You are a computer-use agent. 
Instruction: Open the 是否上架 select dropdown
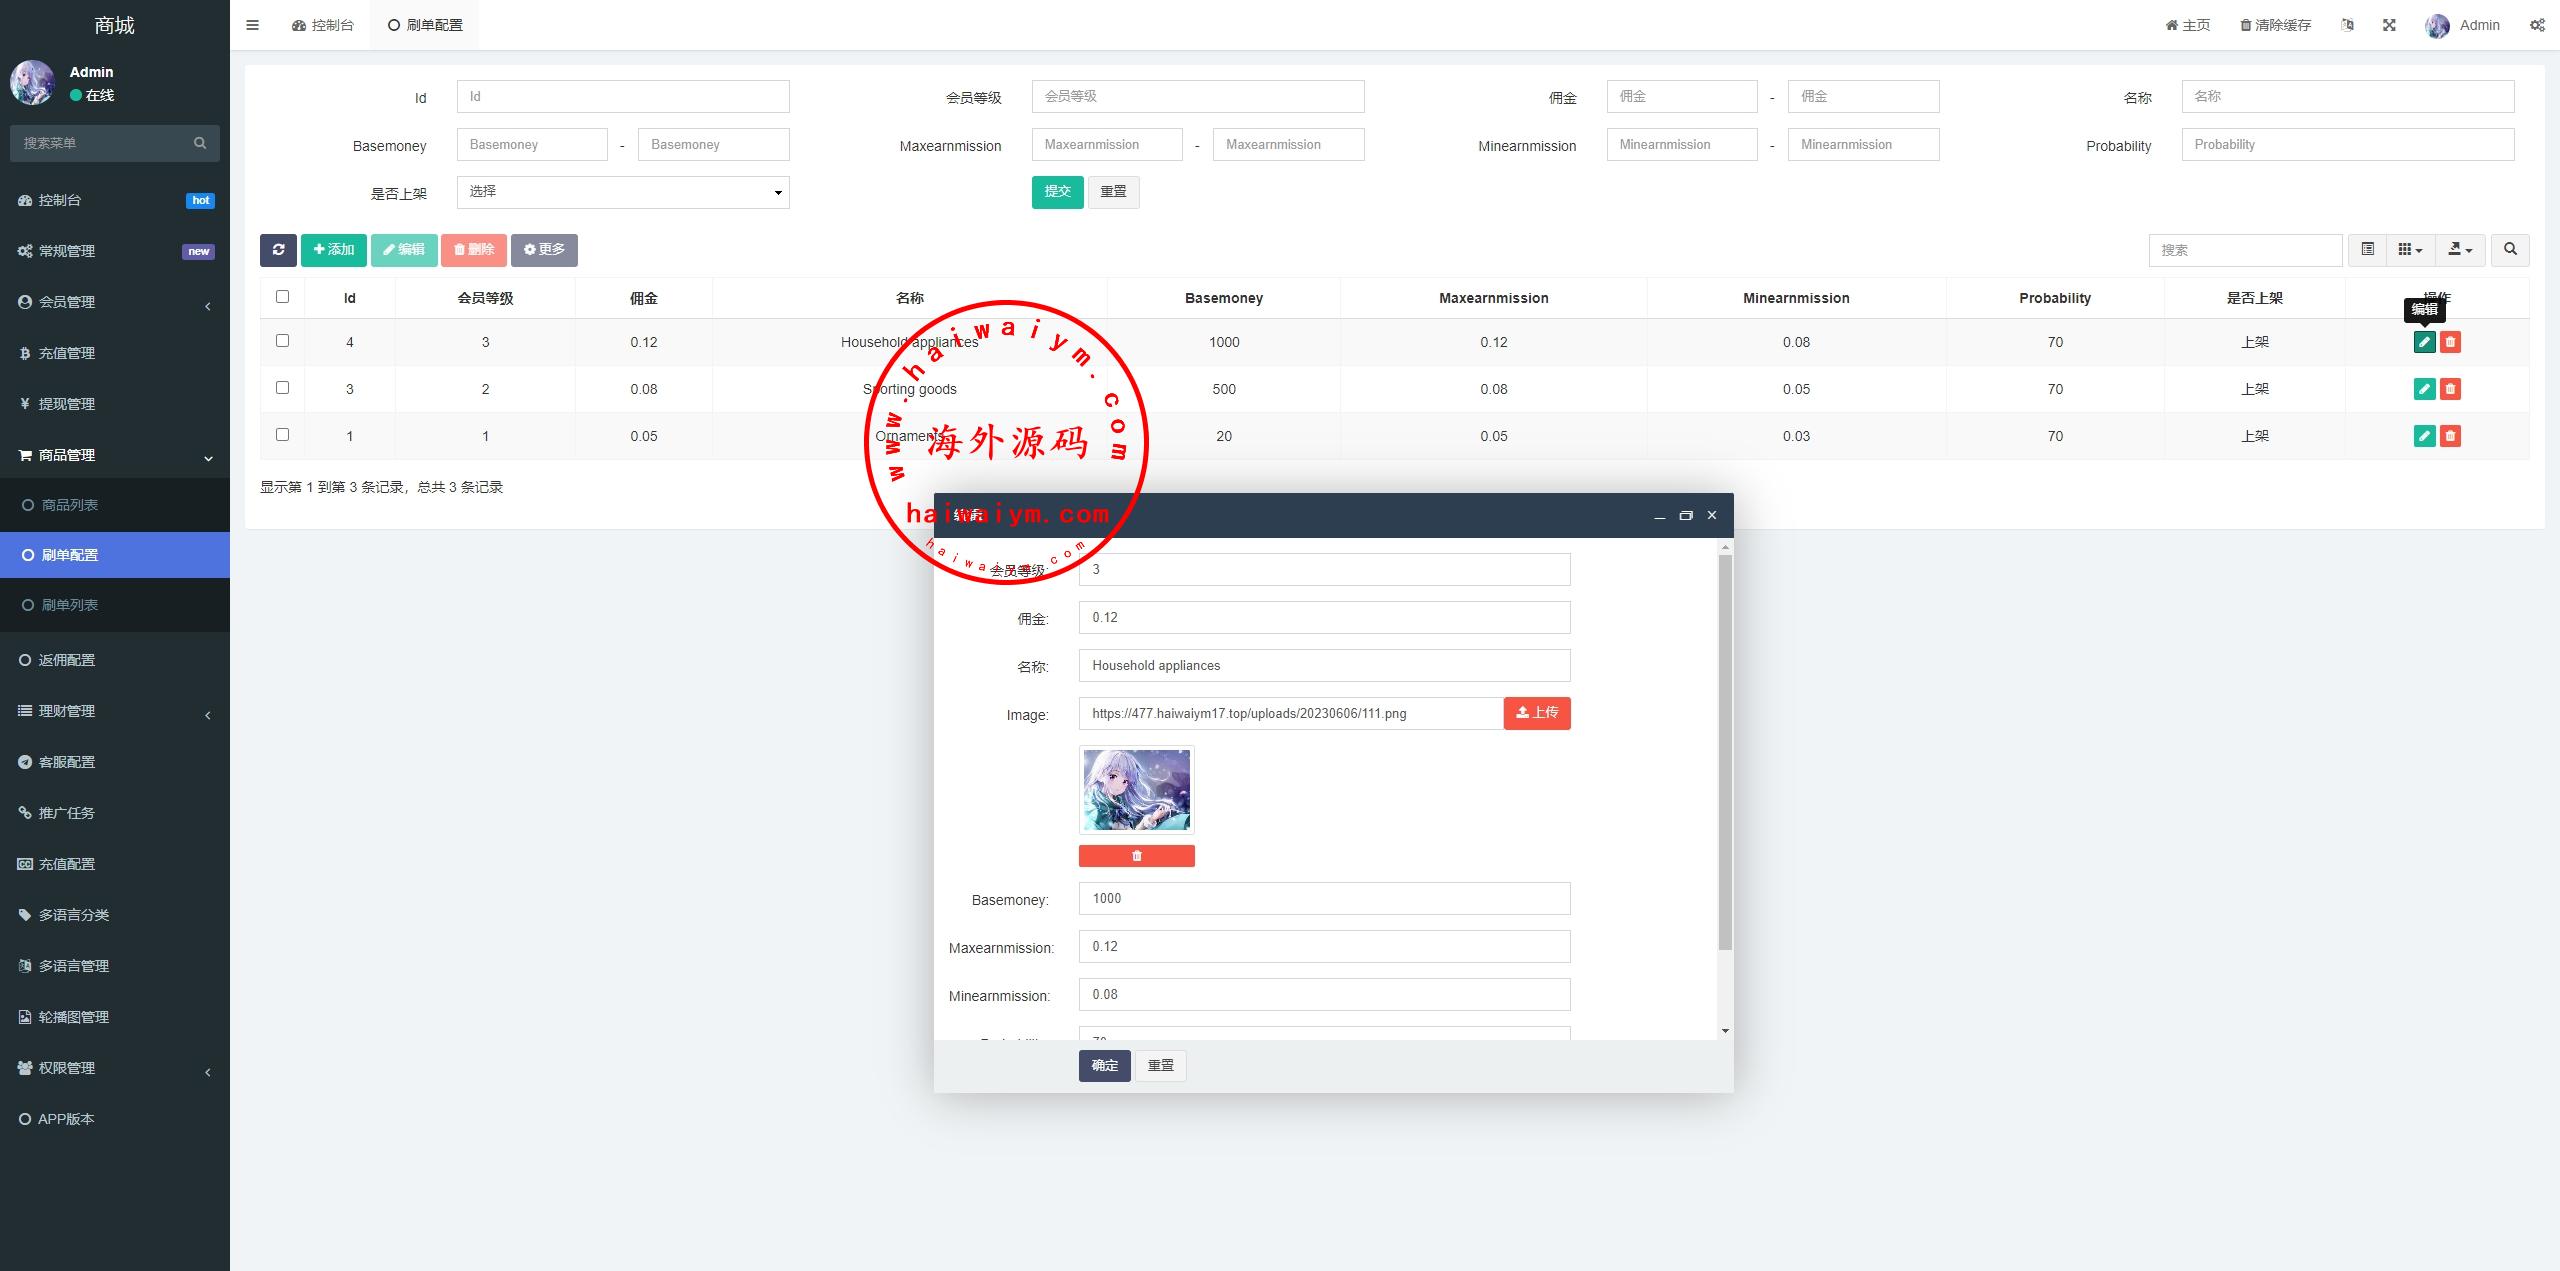[x=622, y=192]
